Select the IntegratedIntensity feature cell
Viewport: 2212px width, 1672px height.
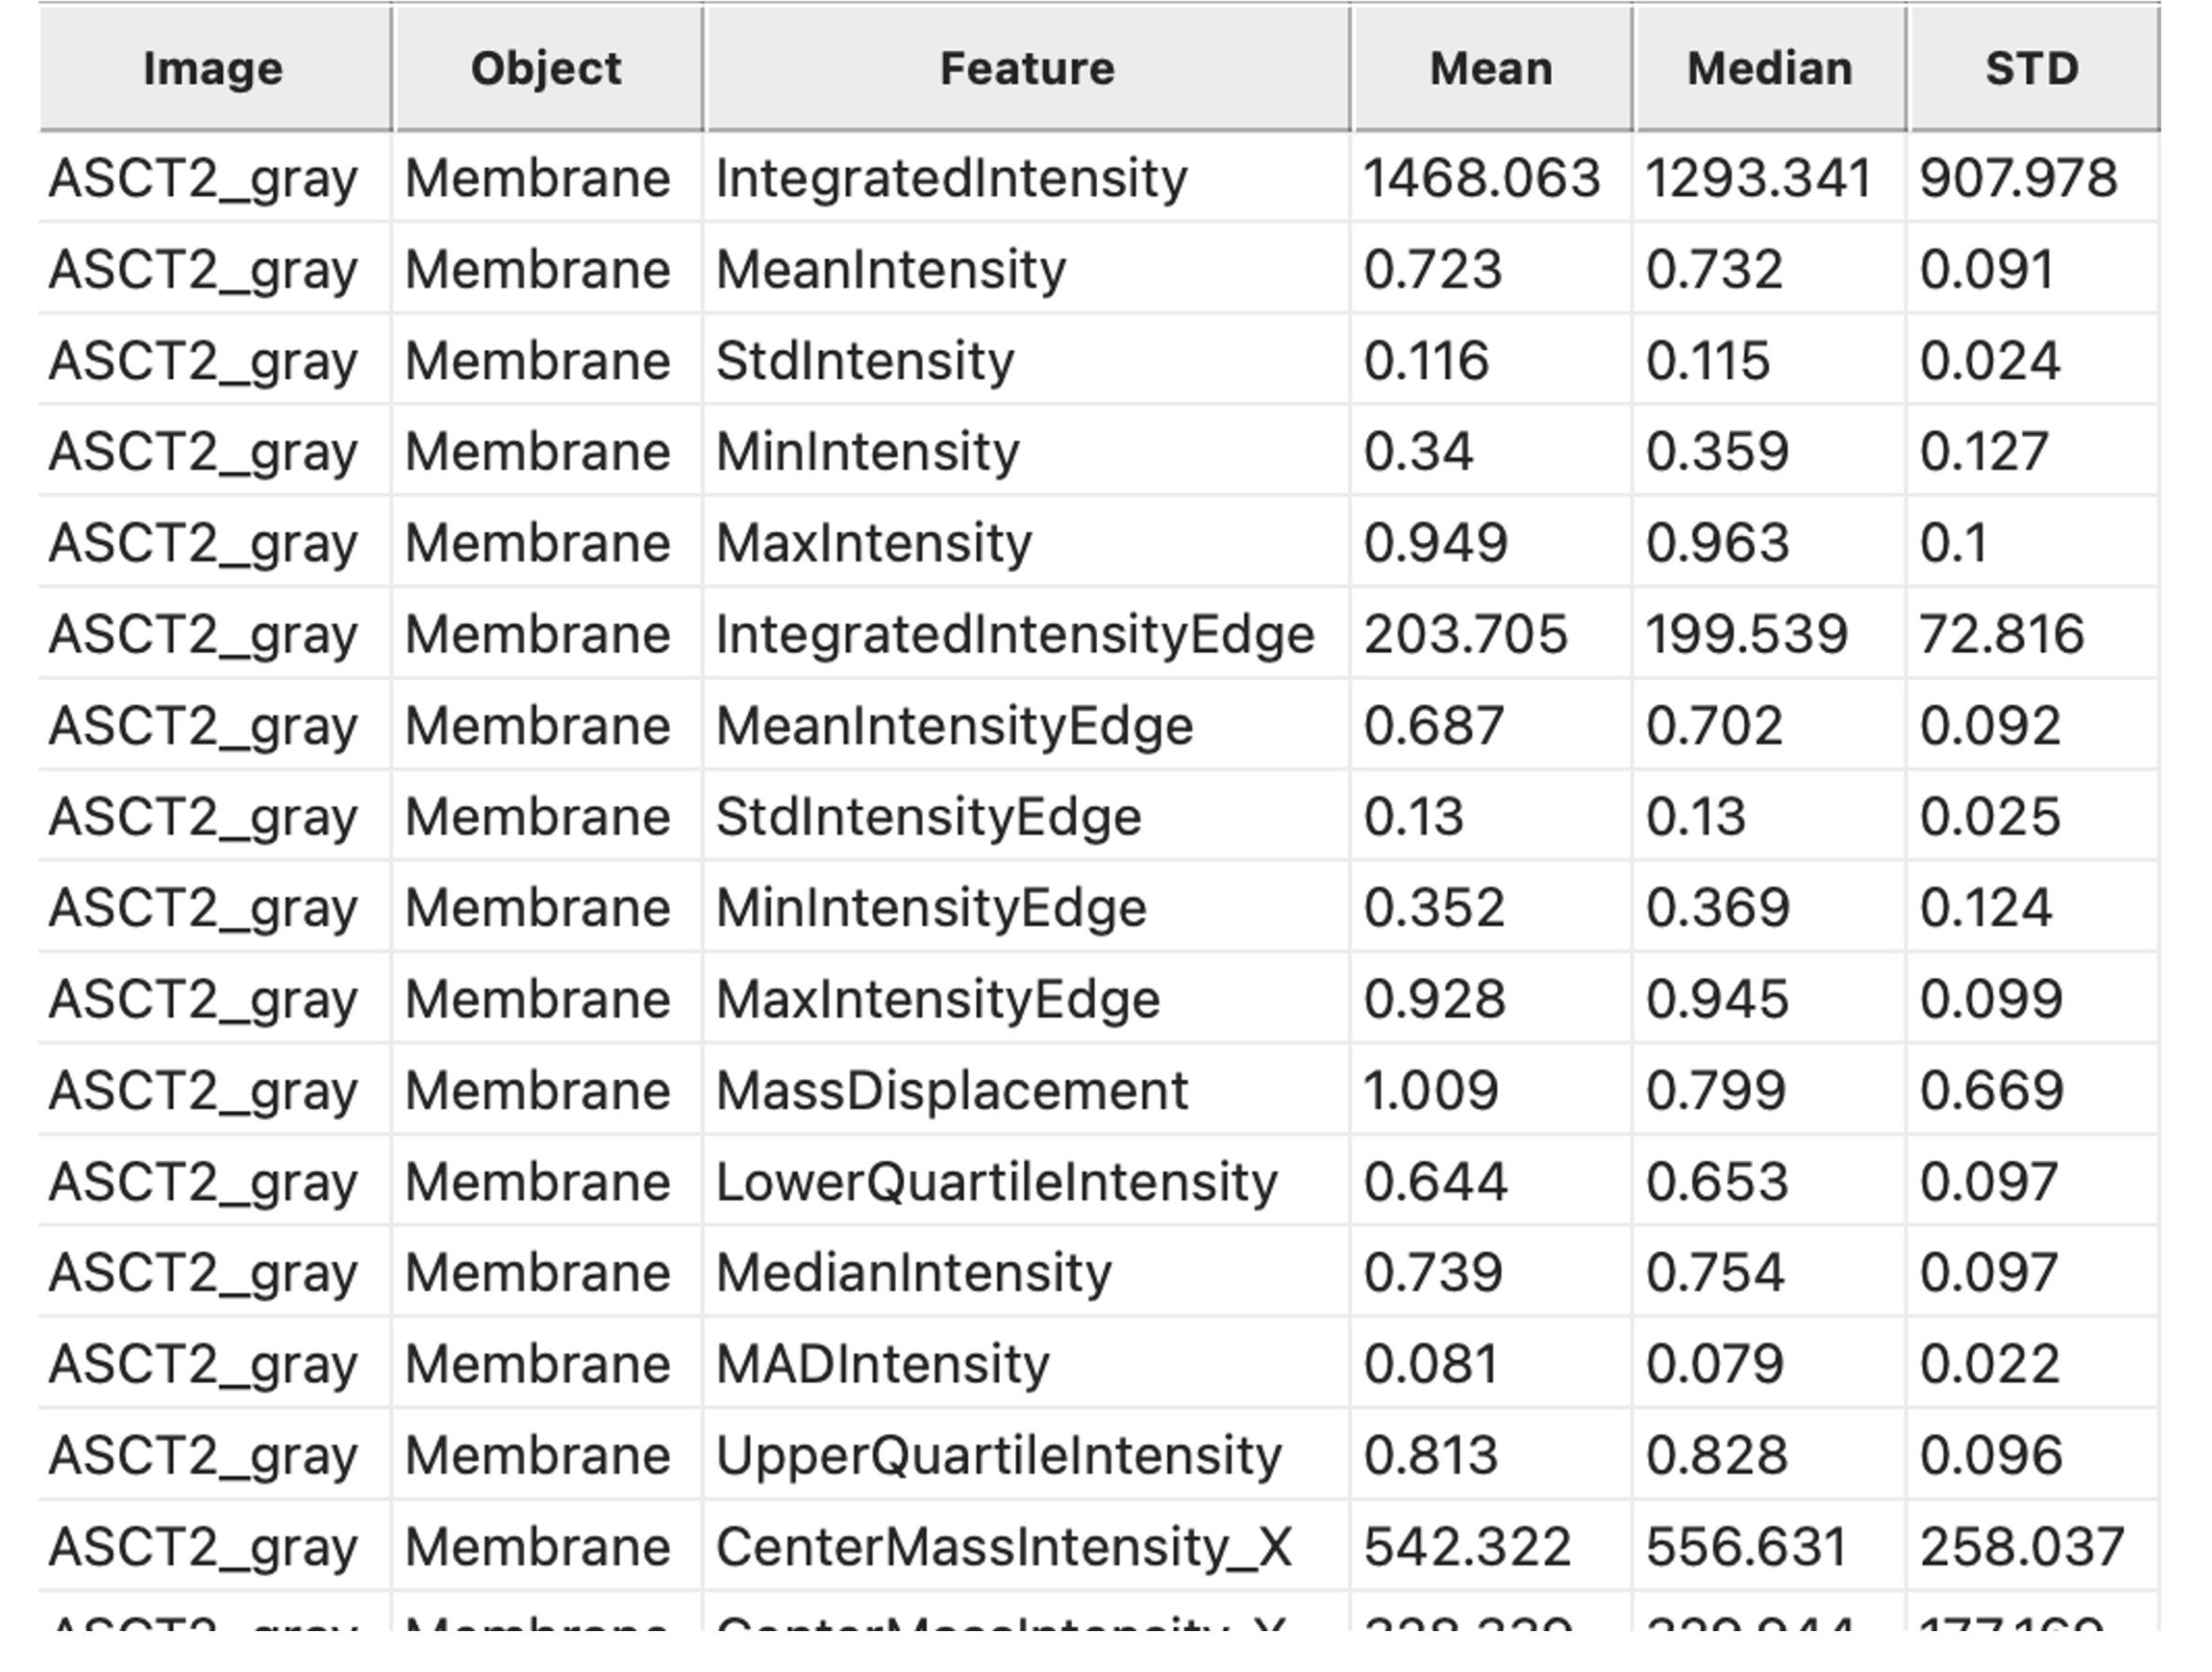tap(1027, 178)
